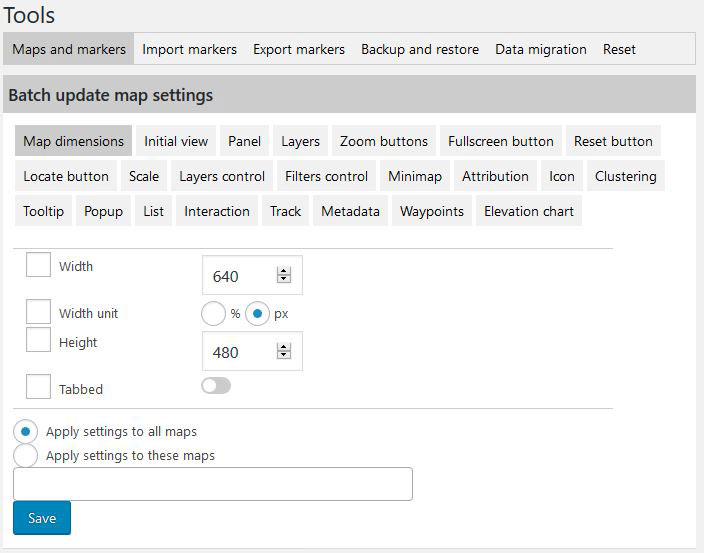The width and height of the screenshot is (704, 553).
Task: Check the Width checkbox
Action: 38,264
